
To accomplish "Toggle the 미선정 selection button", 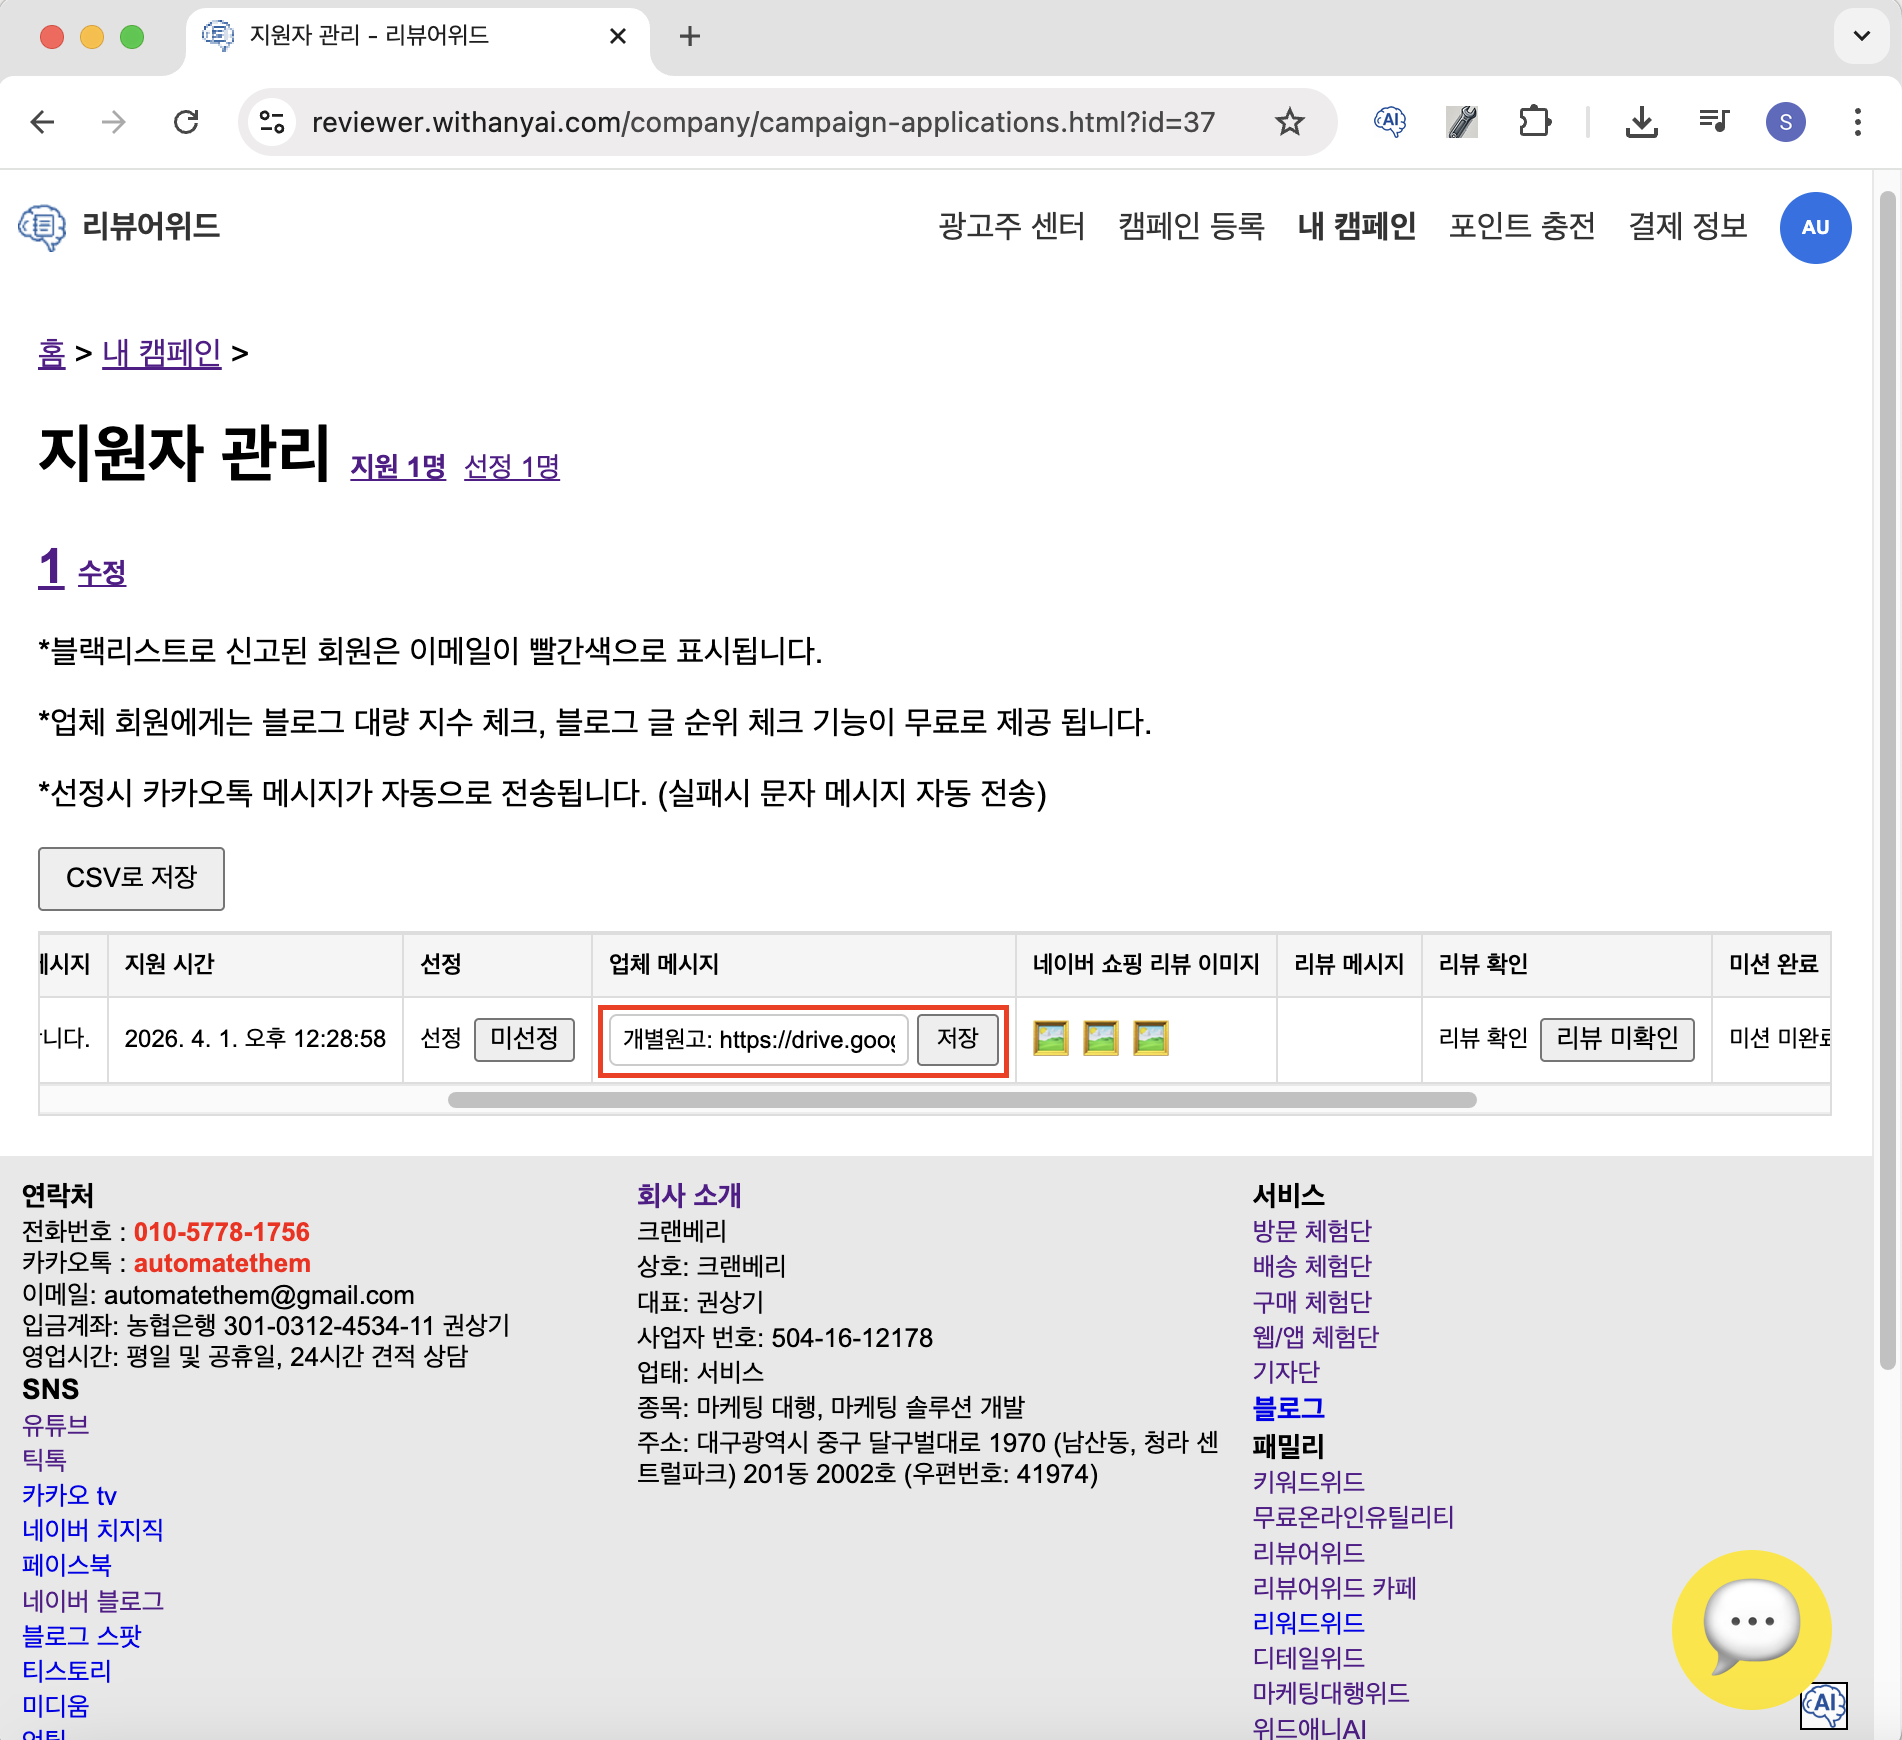I will coord(524,1039).
